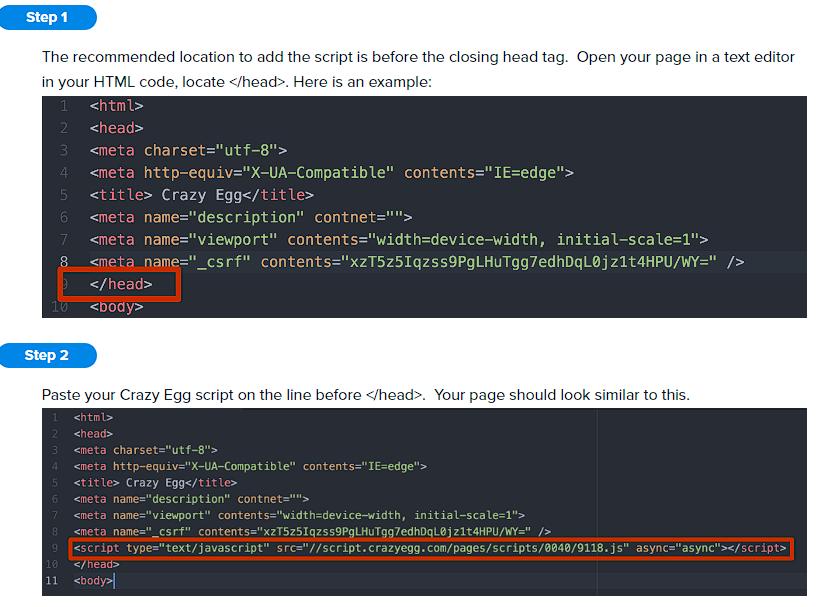This screenshot has width=833, height=607.
Task: Click the paragraph starting "The recommended location"
Action: point(418,69)
